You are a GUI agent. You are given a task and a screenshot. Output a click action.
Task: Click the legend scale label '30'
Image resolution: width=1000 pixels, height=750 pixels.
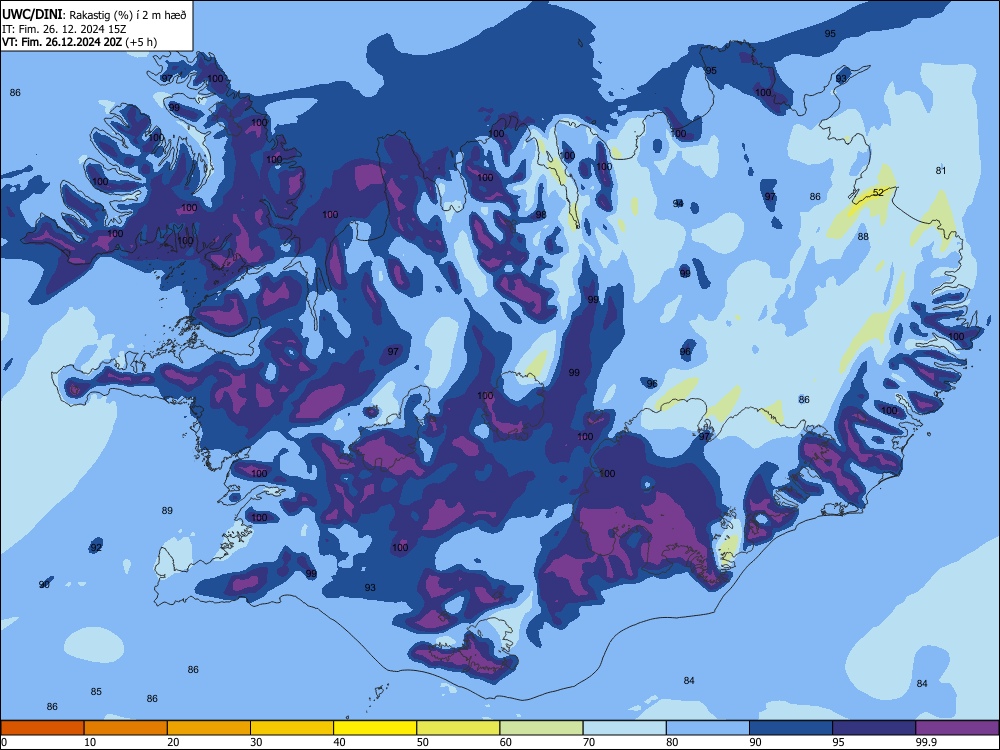(256, 742)
